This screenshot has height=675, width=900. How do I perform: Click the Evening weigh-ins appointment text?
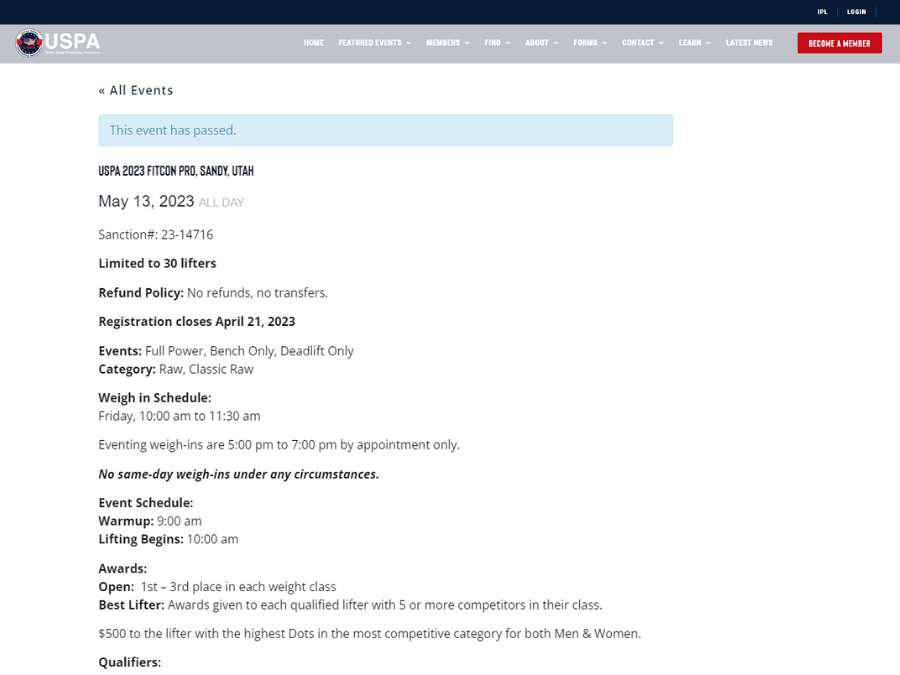[x=279, y=445]
